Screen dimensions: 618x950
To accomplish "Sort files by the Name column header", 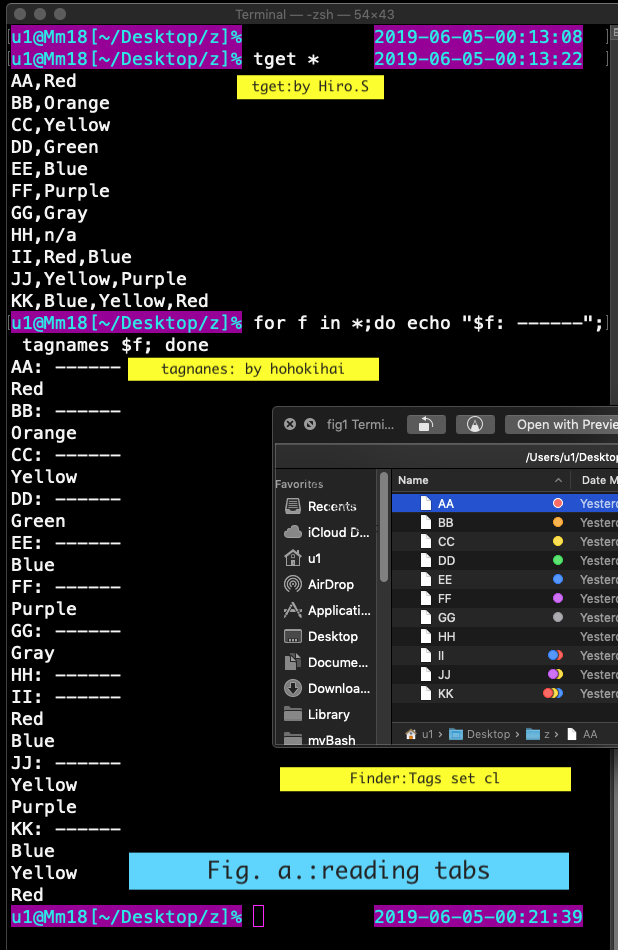I will (x=414, y=481).
